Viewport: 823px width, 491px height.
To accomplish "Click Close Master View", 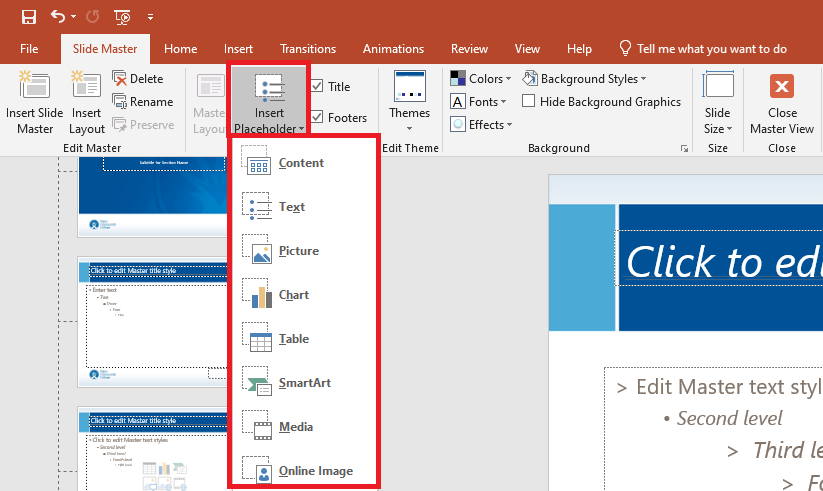I will pos(782,102).
